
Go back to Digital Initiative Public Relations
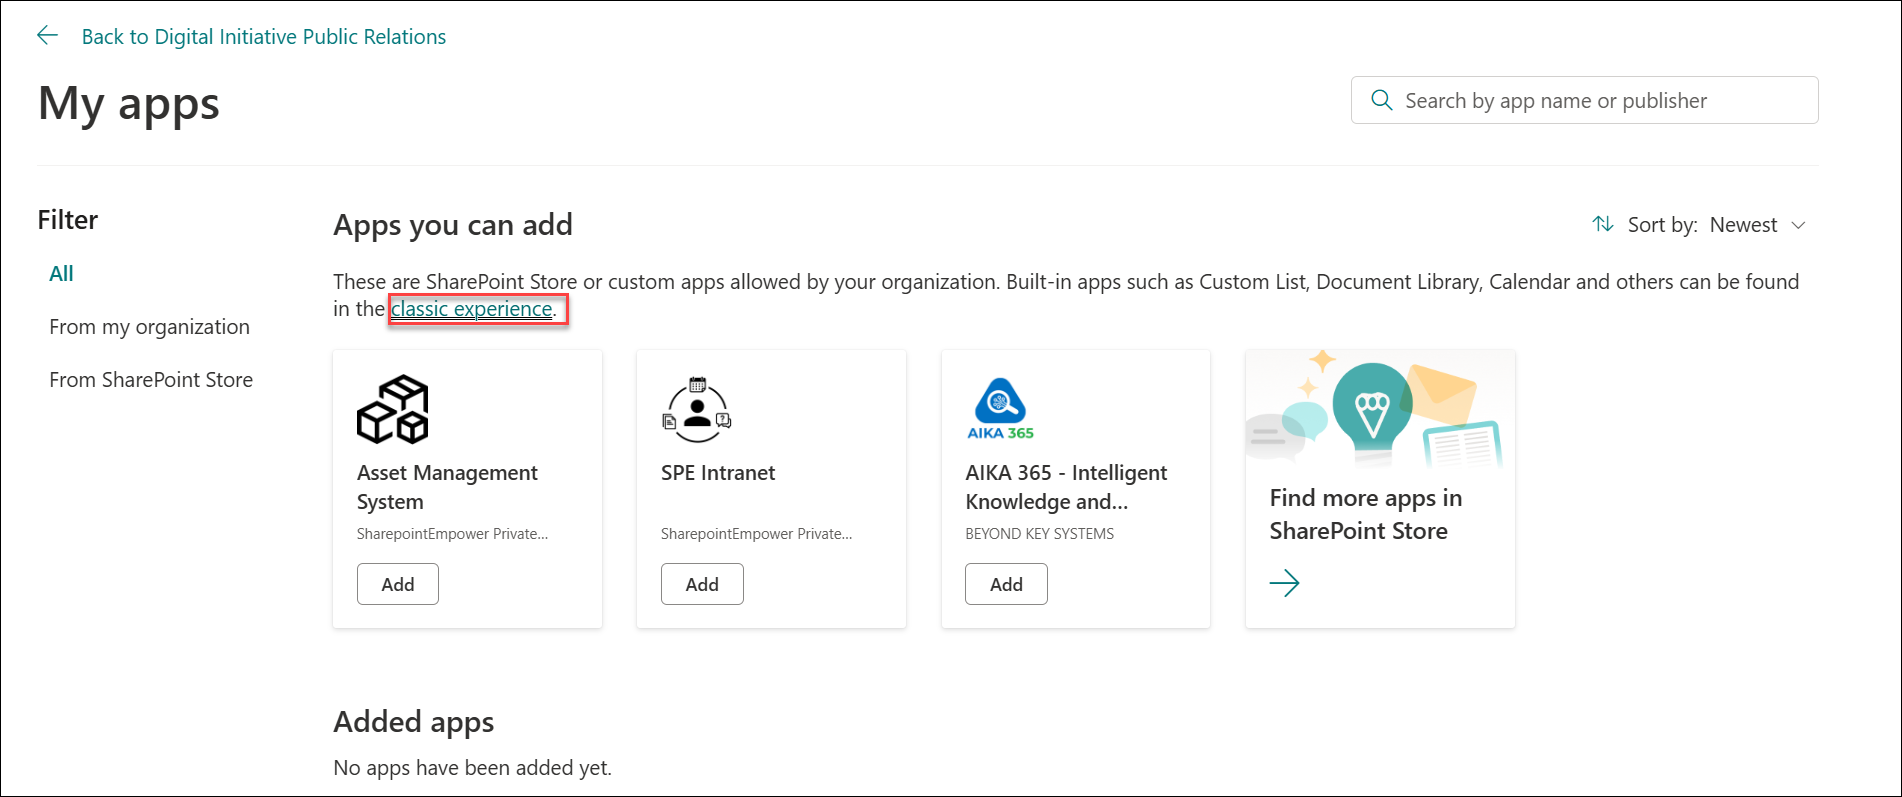[263, 37]
